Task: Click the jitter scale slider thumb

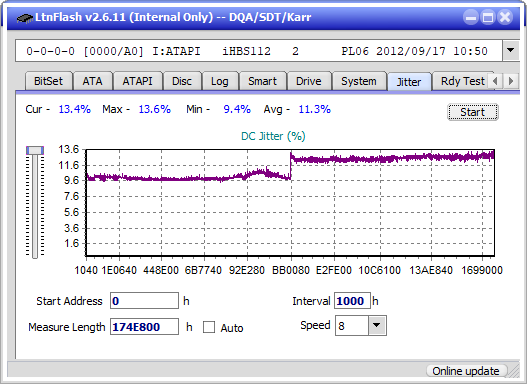Action: [35, 150]
